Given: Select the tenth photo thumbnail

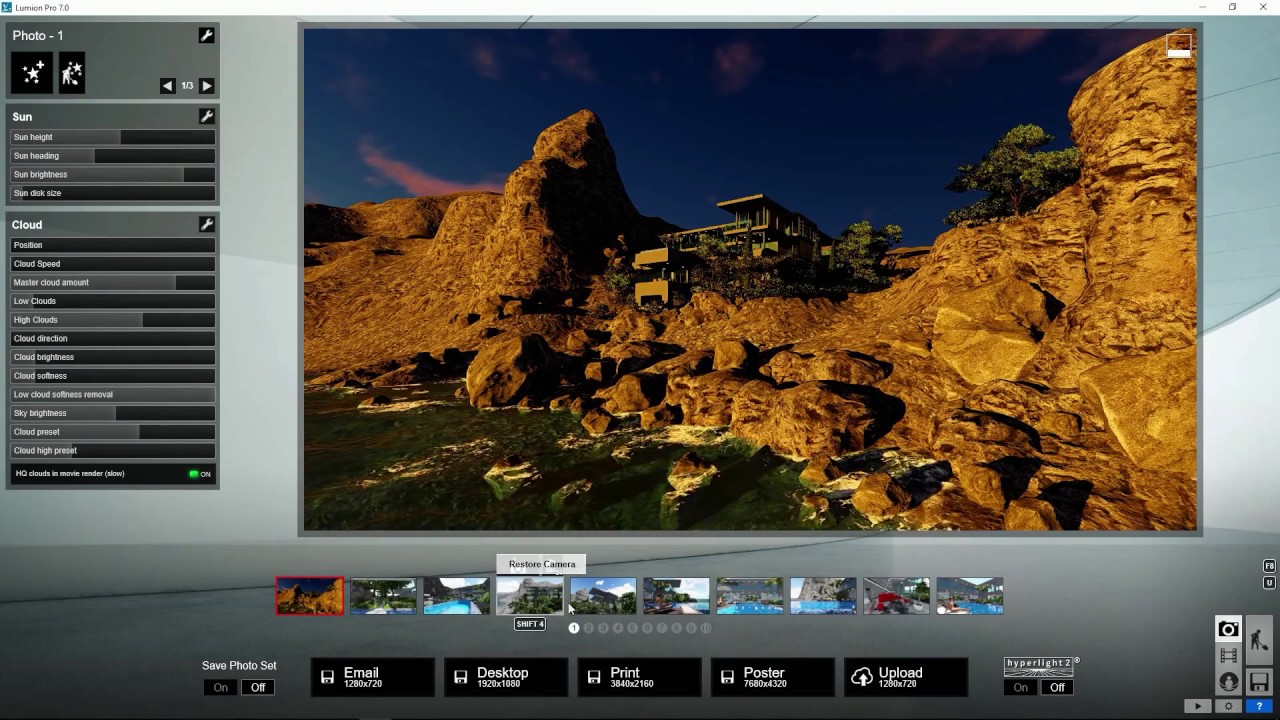Looking at the screenshot, I should [970, 596].
